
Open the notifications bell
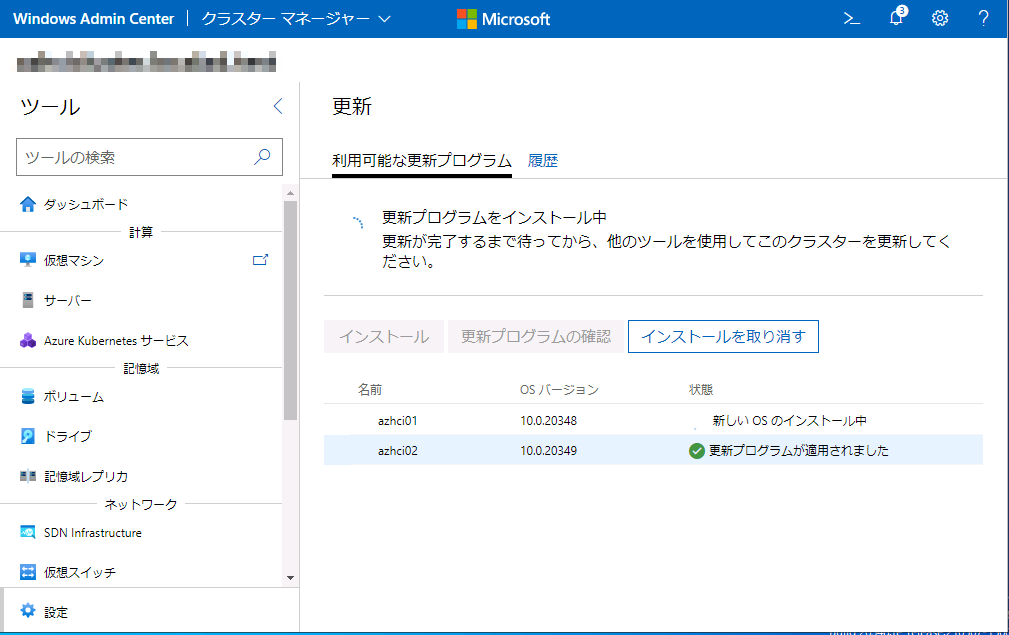point(895,17)
